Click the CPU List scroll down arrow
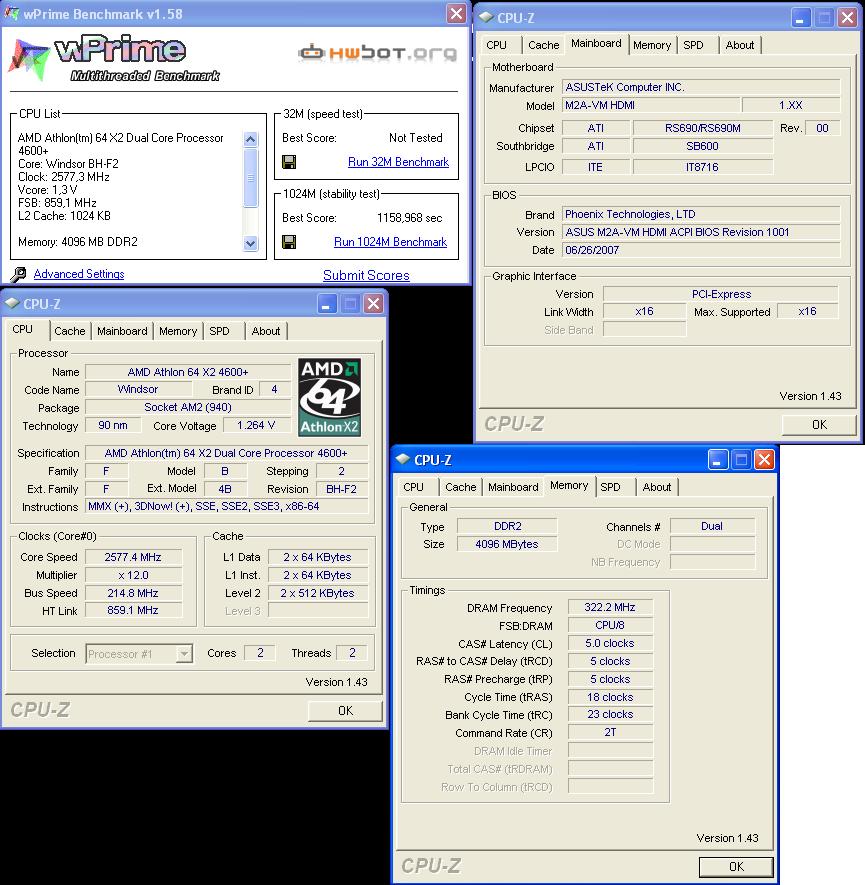The width and height of the screenshot is (865, 885). pos(251,243)
